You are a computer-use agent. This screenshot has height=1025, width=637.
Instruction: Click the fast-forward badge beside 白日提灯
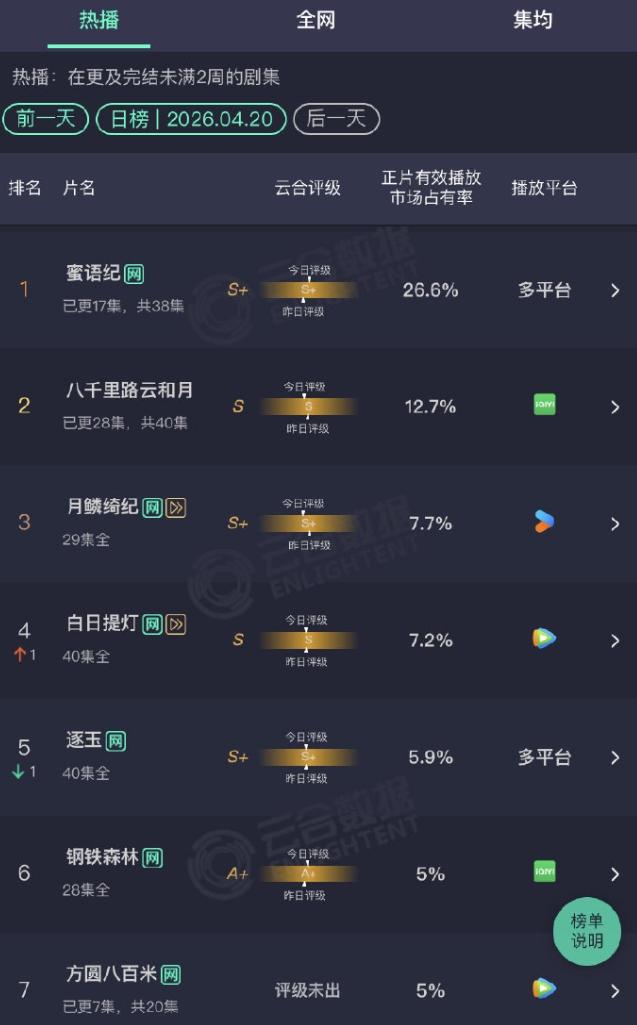[175, 624]
